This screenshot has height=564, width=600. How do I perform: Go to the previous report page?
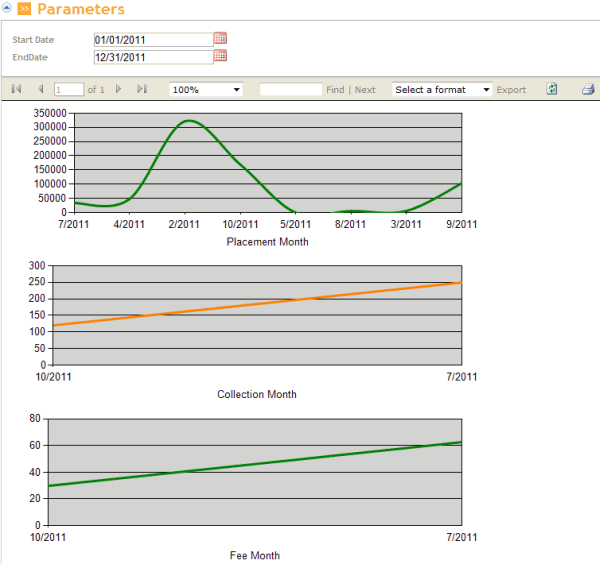[x=41, y=89]
